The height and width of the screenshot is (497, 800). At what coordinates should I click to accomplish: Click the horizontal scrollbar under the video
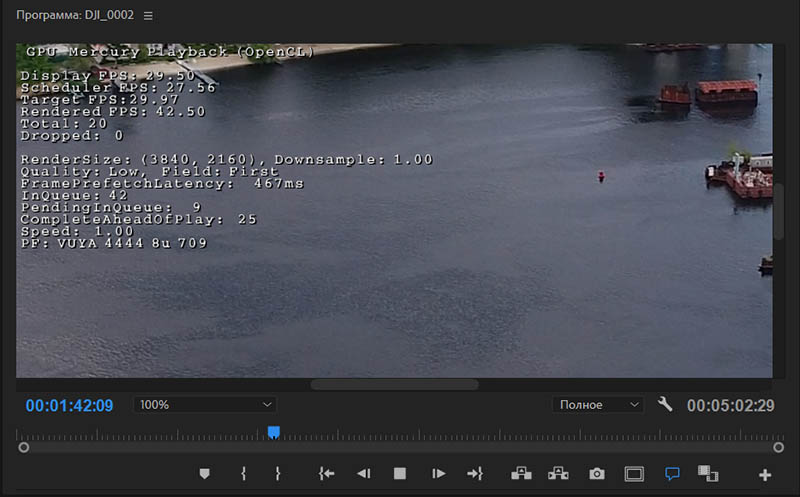pos(394,385)
